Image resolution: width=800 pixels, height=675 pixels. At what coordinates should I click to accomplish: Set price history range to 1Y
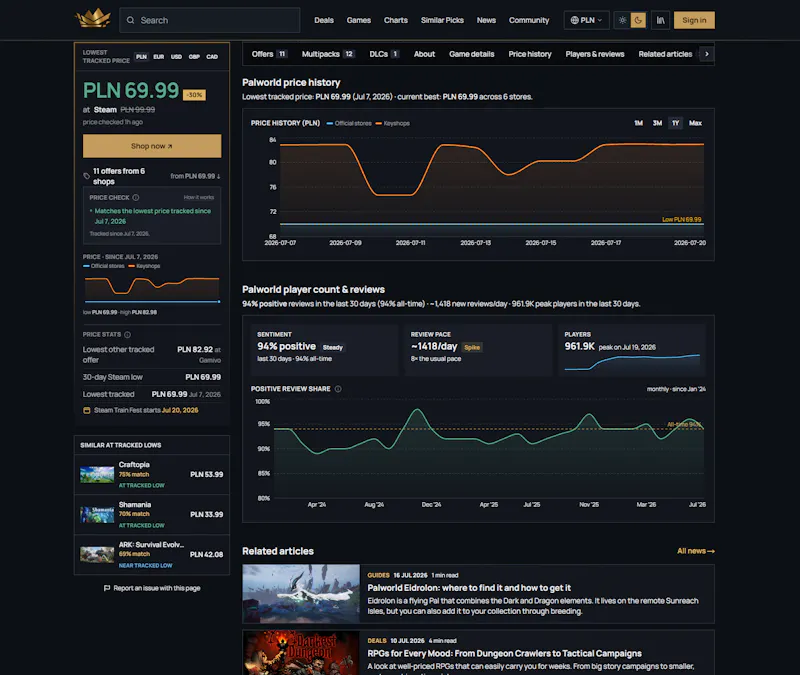676,123
